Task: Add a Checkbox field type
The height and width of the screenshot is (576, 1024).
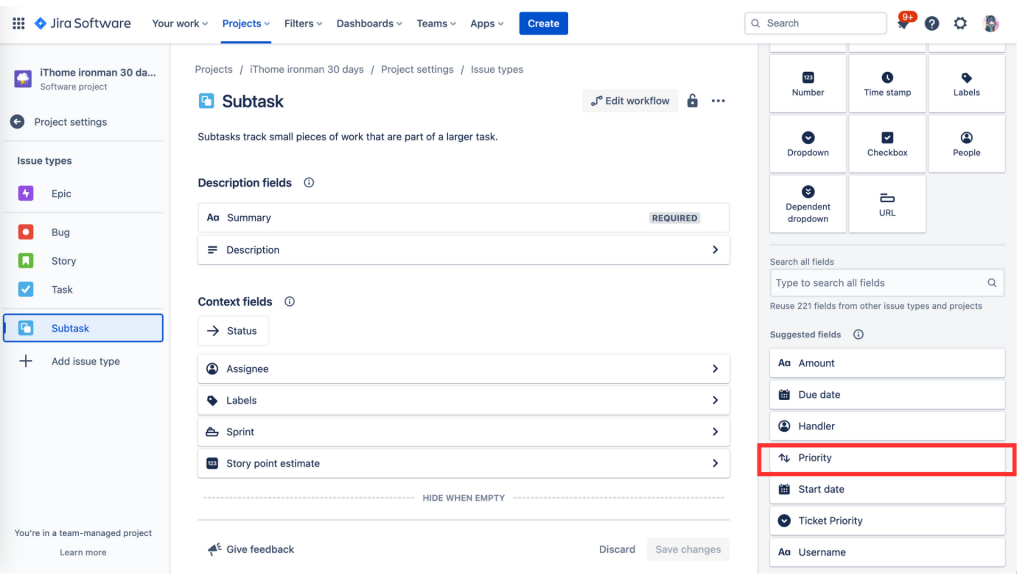Action: pos(887,144)
